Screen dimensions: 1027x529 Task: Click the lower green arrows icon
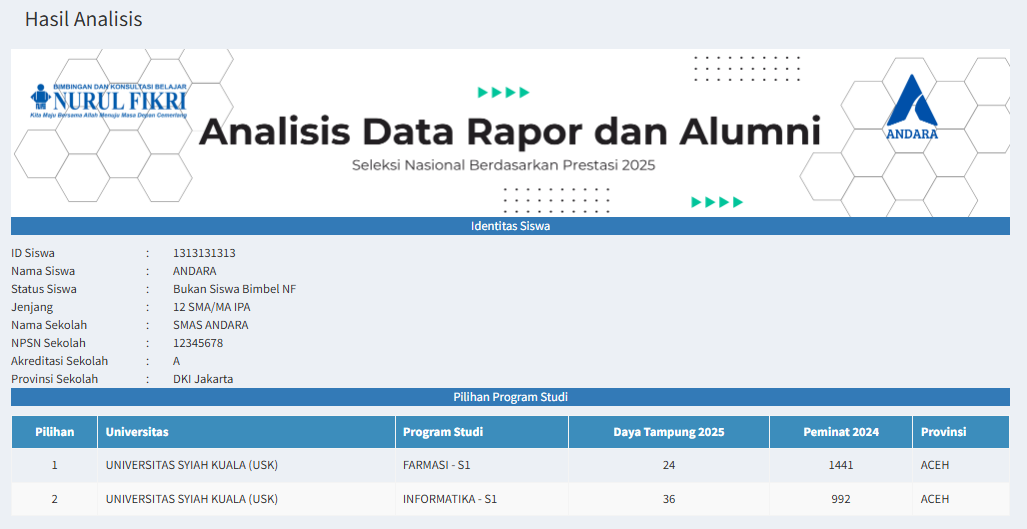(717, 202)
